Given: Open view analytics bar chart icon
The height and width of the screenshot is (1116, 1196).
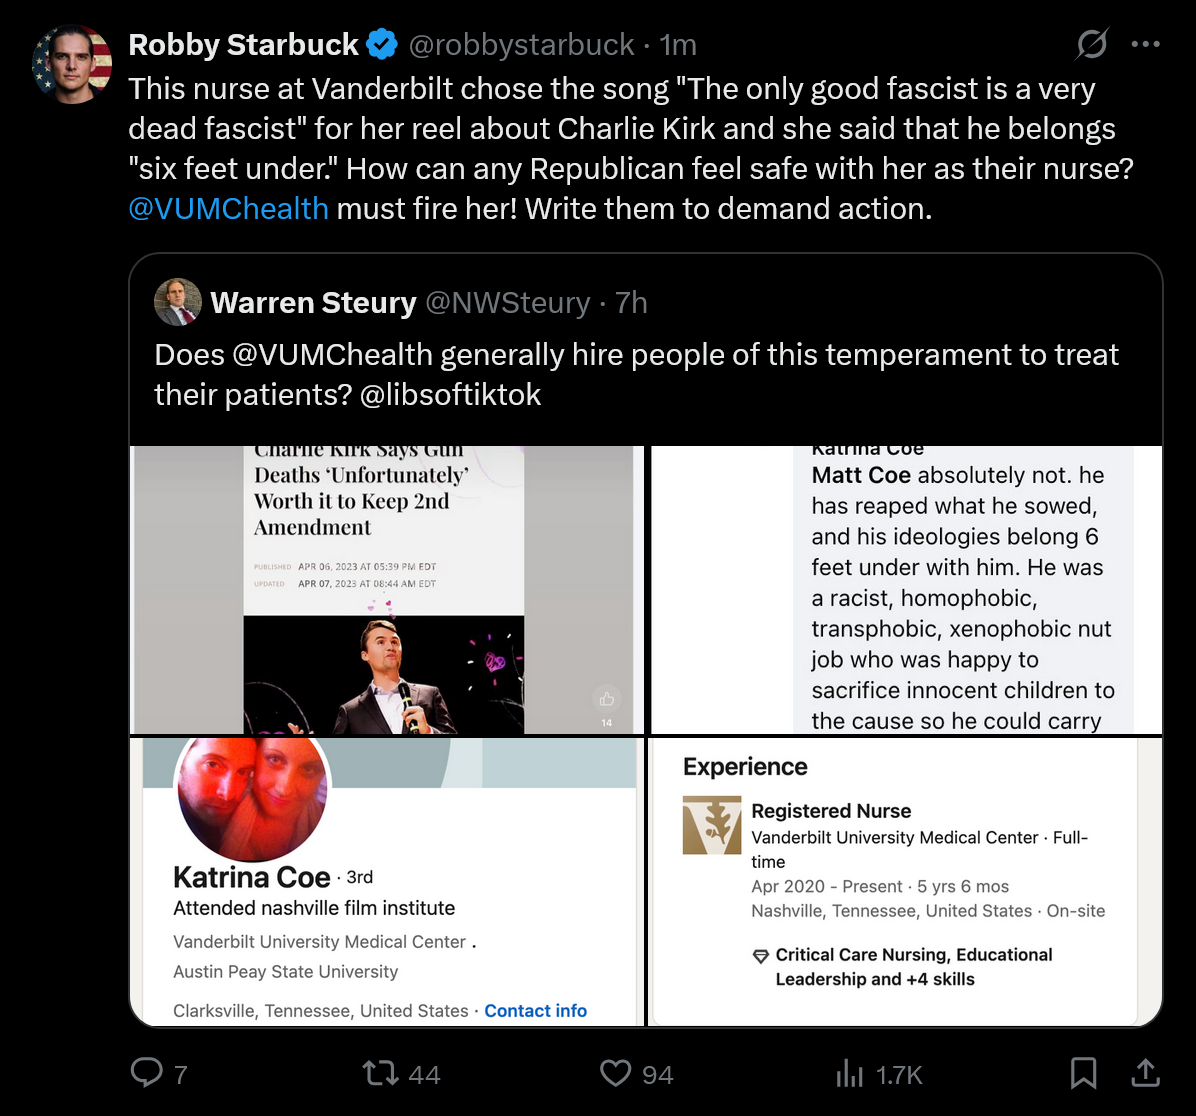Looking at the screenshot, I should [x=849, y=1074].
